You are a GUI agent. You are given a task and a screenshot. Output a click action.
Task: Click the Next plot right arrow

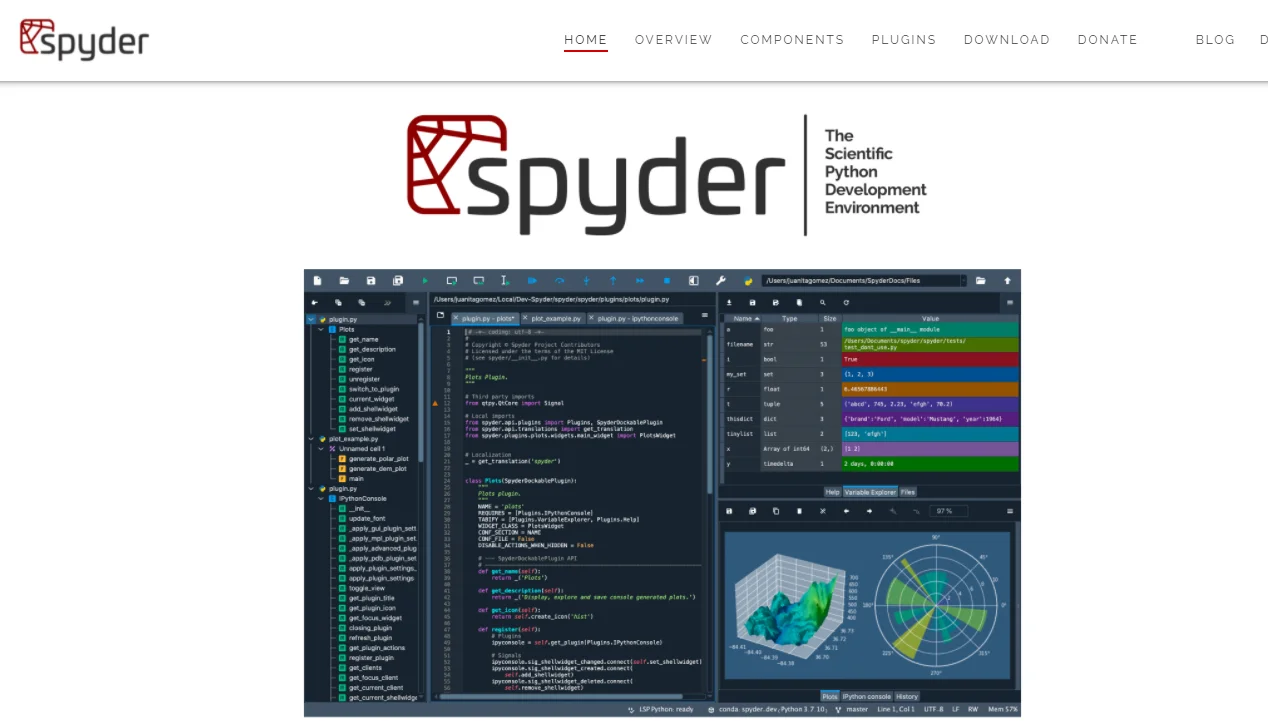click(x=870, y=511)
